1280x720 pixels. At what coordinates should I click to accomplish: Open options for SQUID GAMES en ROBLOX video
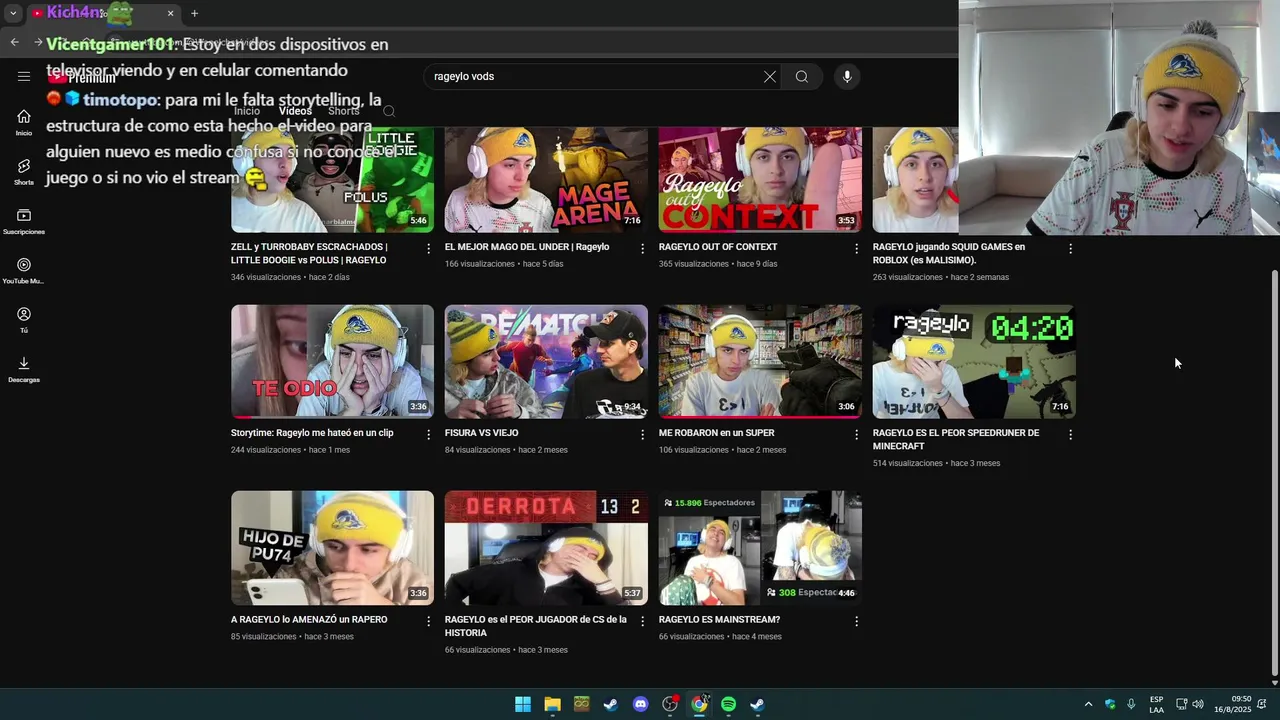[x=1070, y=248]
